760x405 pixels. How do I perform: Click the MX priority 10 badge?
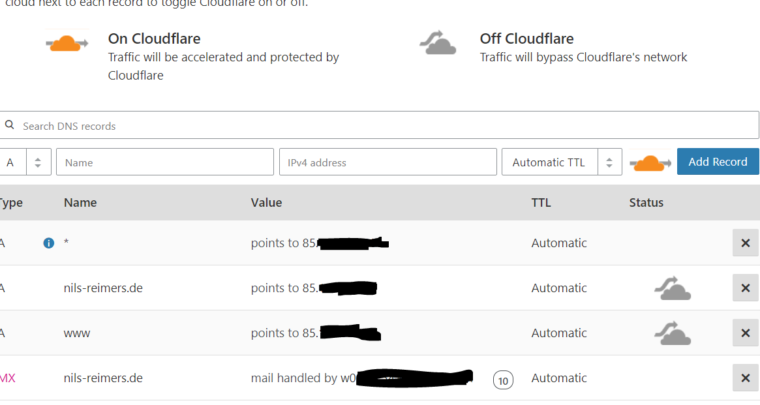tap(503, 380)
